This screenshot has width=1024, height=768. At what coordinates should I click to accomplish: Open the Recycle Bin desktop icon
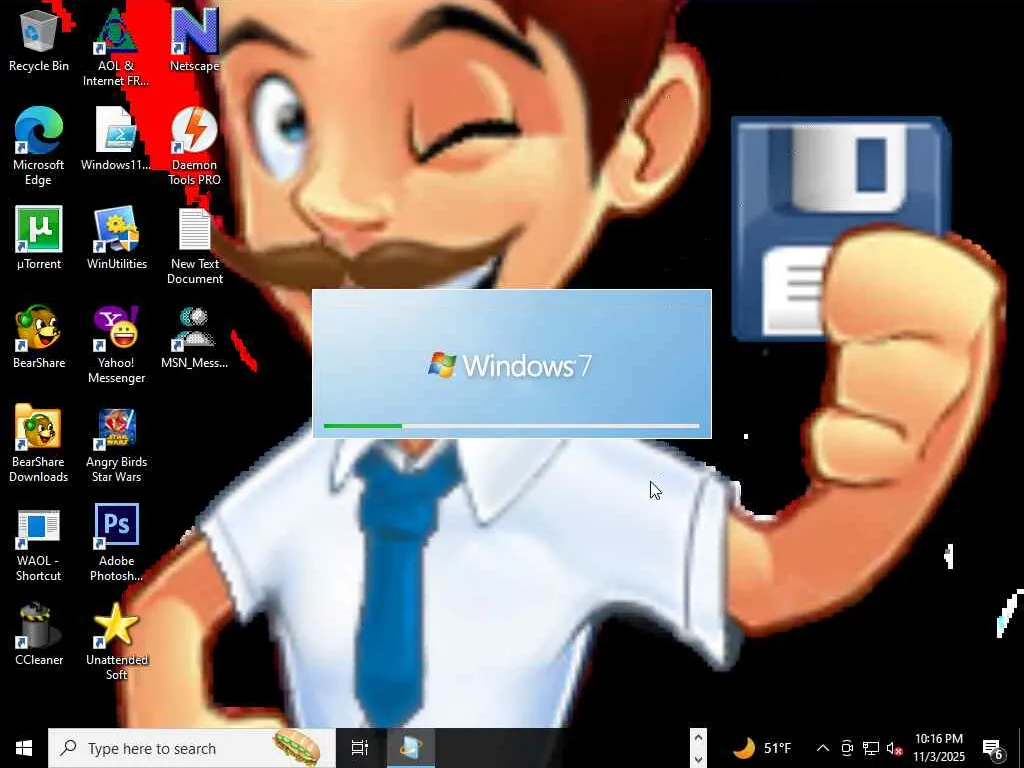[x=39, y=39]
